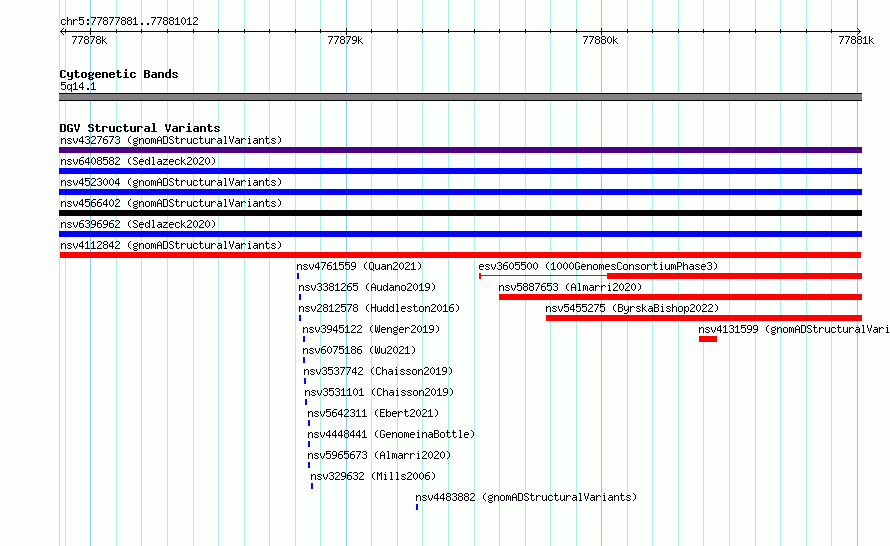Click the 77881k ruler tick label
The height and width of the screenshot is (546, 890).
[856, 40]
